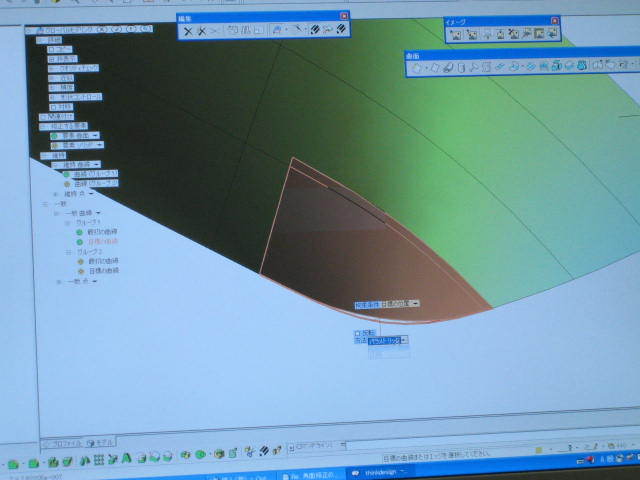Open the 維持 曲線 dropdown arrow

tap(97, 164)
